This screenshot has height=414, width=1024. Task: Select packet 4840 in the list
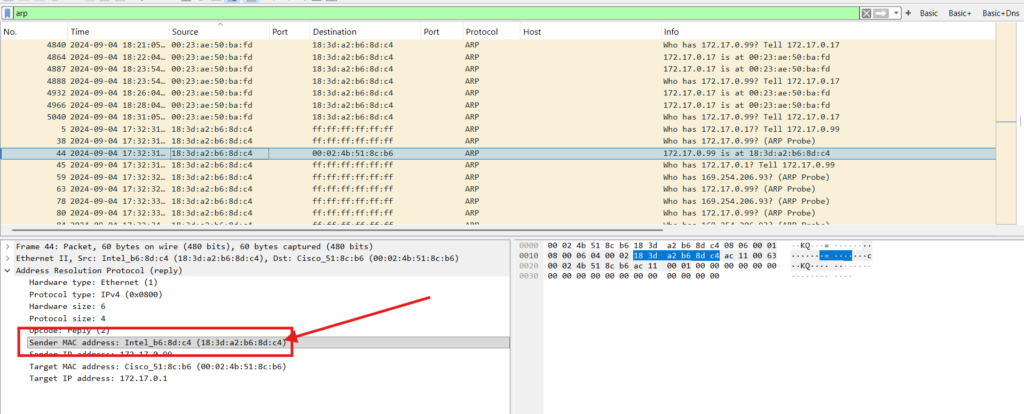[x=300, y=45]
